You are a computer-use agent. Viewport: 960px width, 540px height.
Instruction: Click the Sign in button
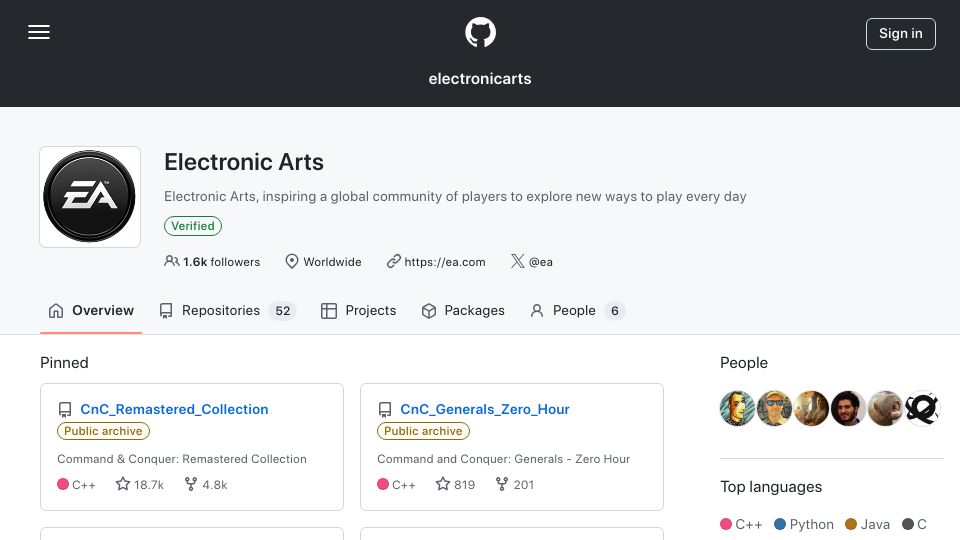point(900,34)
